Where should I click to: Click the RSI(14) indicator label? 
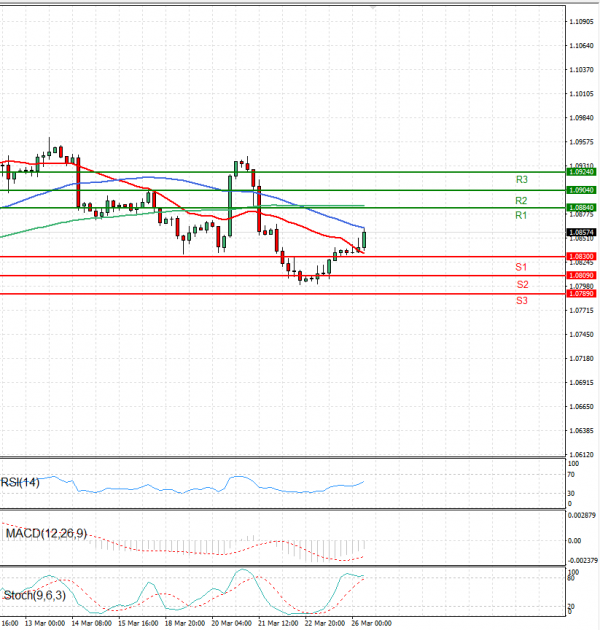point(20,482)
